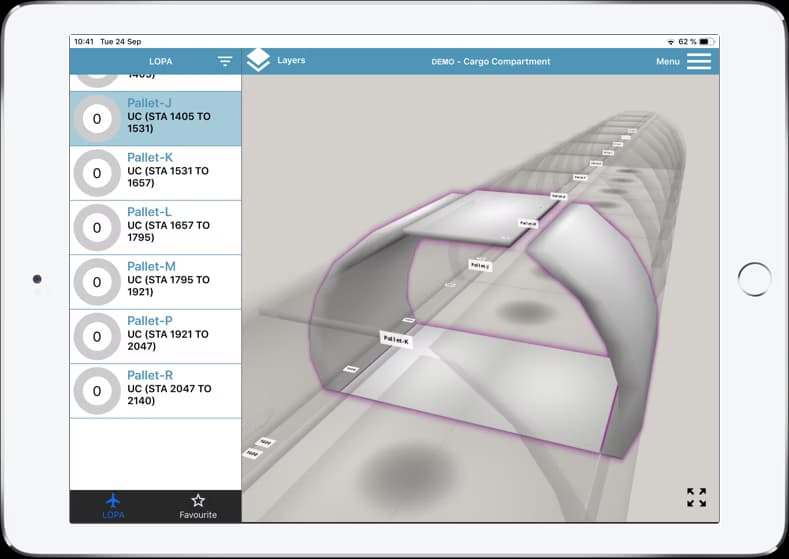Tap the Favourite star icon
Screen dimensions: 789x559
198,500
